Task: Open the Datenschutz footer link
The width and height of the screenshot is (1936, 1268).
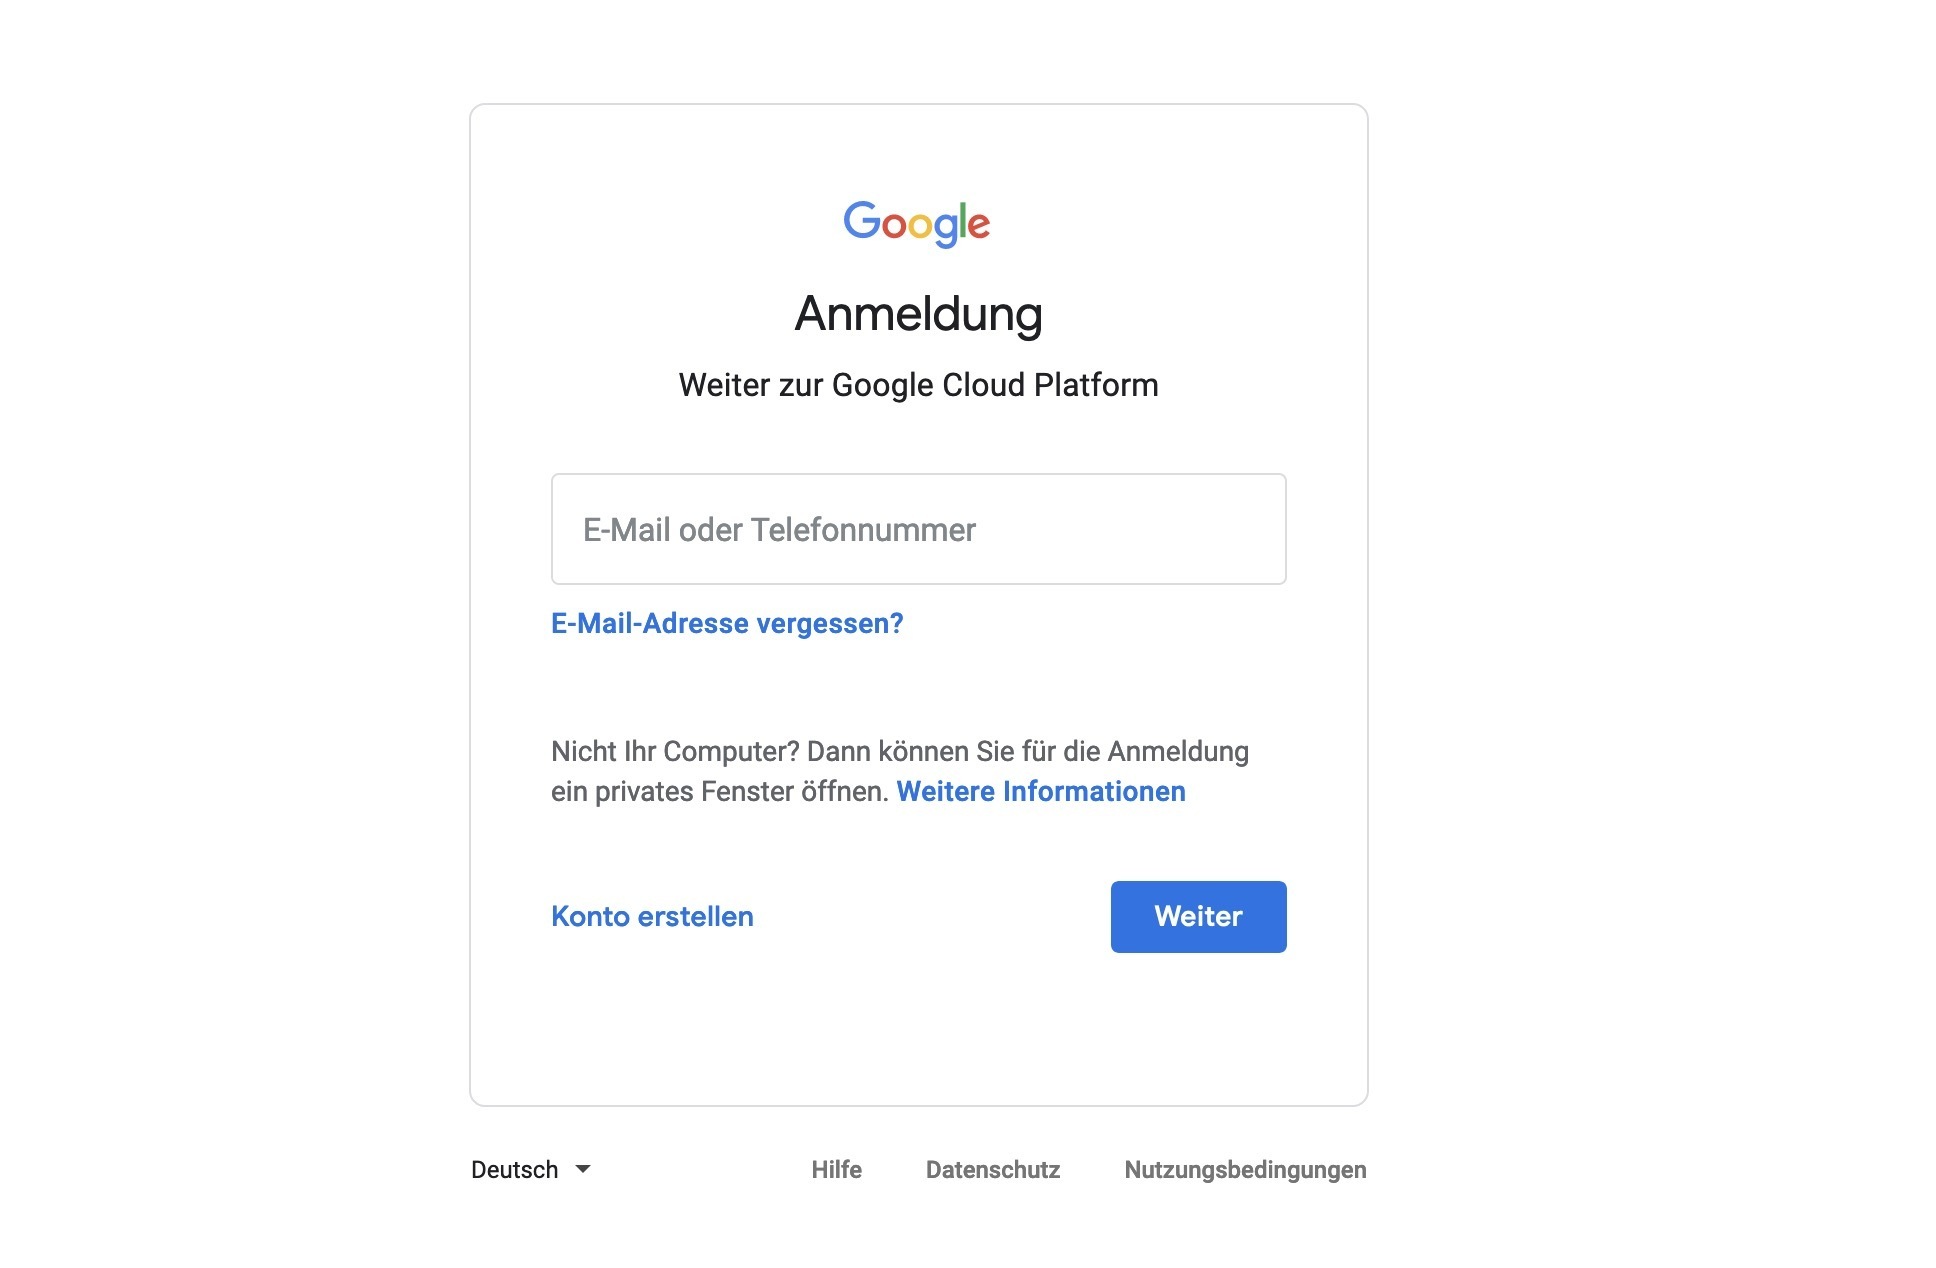Action: pos(992,1169)
